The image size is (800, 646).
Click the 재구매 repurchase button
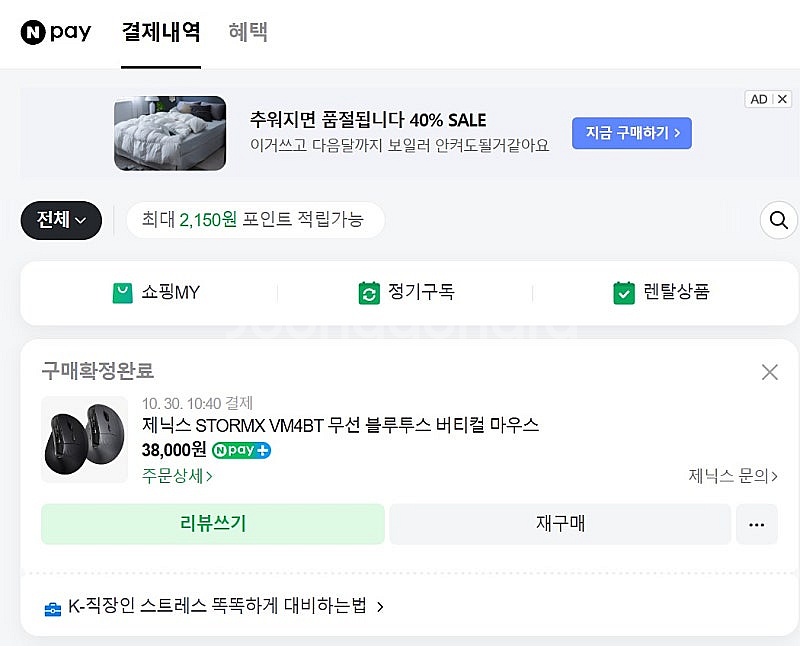tap(560, 524)
